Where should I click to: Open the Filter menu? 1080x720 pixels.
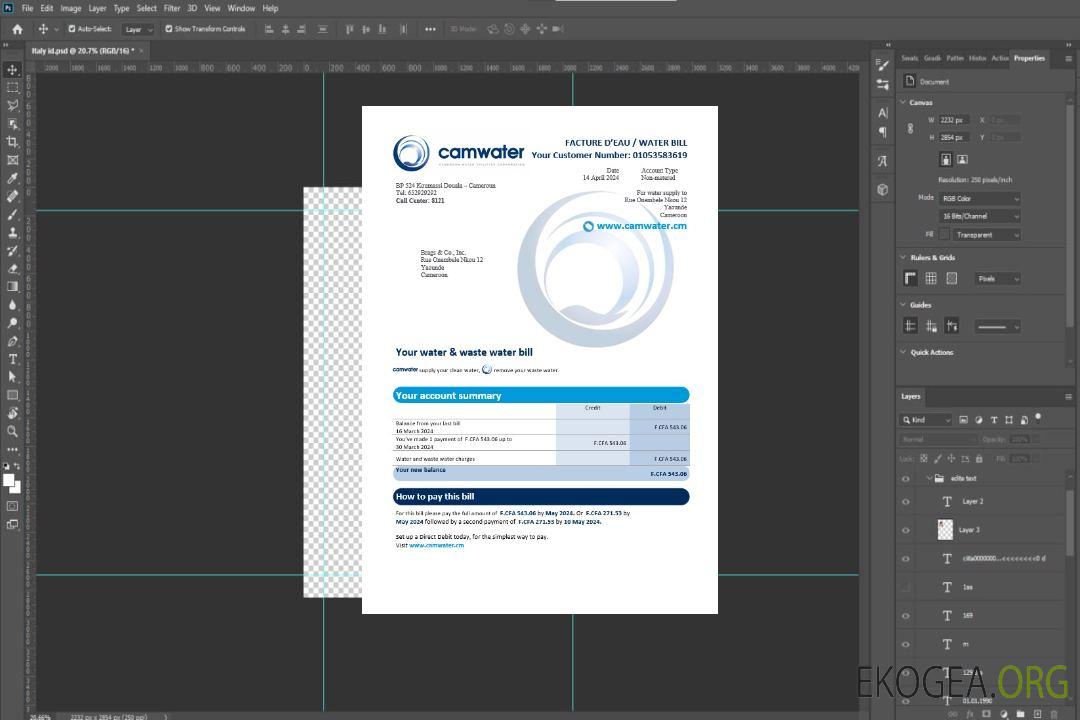point(172,8)
